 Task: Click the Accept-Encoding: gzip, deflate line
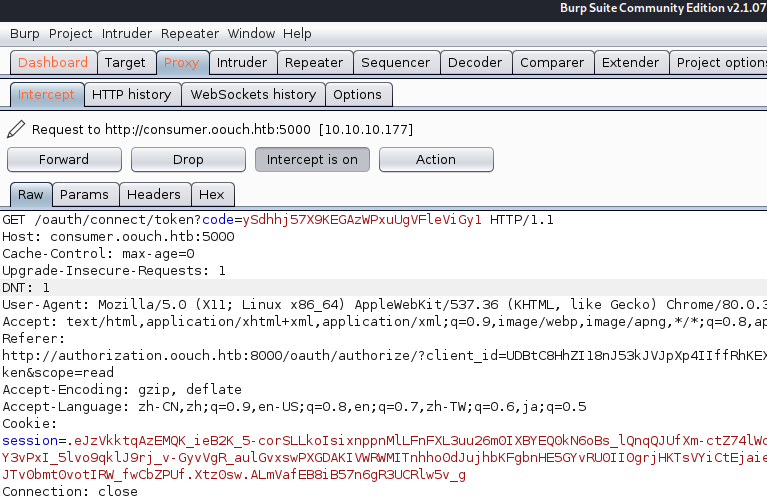pyautogui.click(x=122, y=390)
